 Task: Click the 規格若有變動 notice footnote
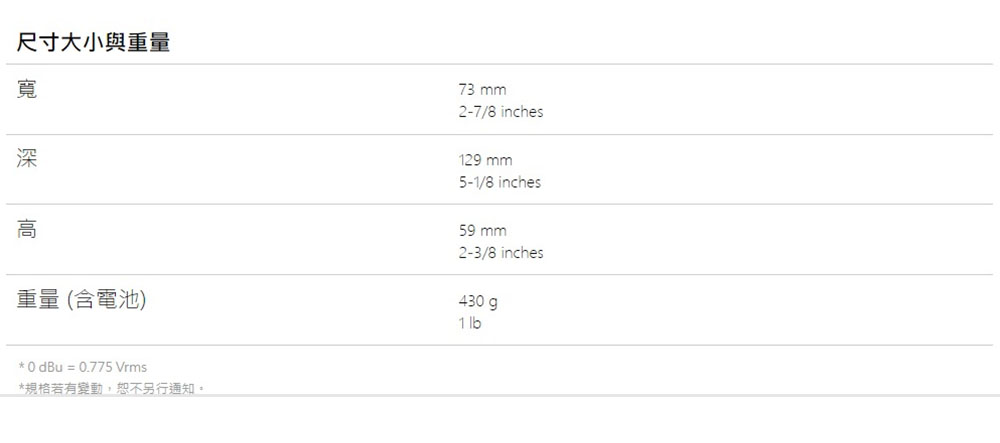point(111,388)
